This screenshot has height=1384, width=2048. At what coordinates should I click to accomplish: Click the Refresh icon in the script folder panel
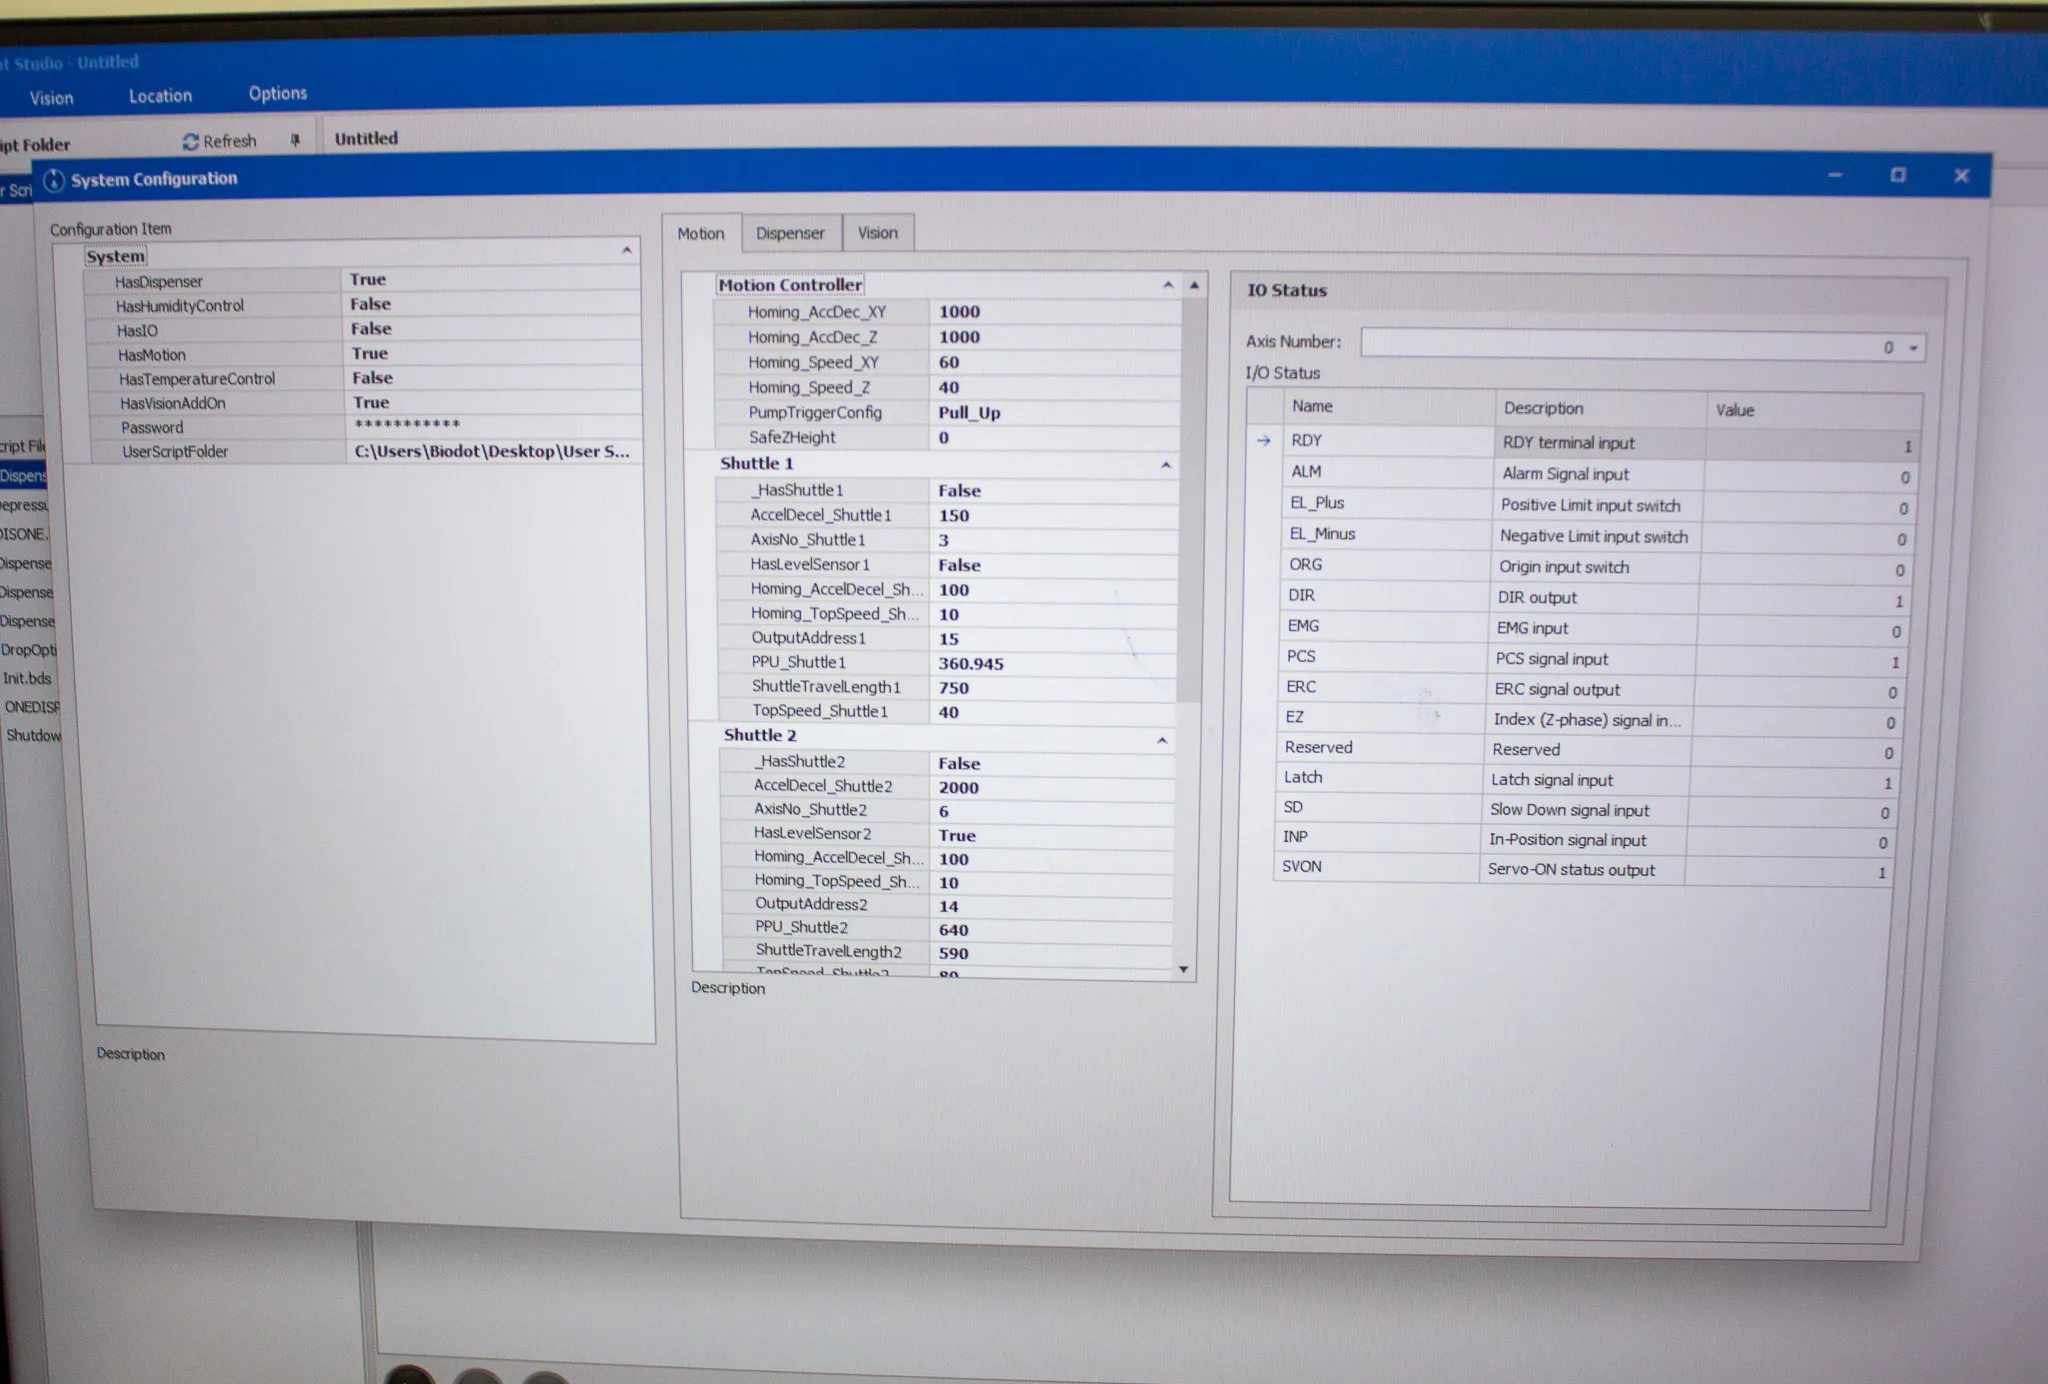click(x=190, y=142)
